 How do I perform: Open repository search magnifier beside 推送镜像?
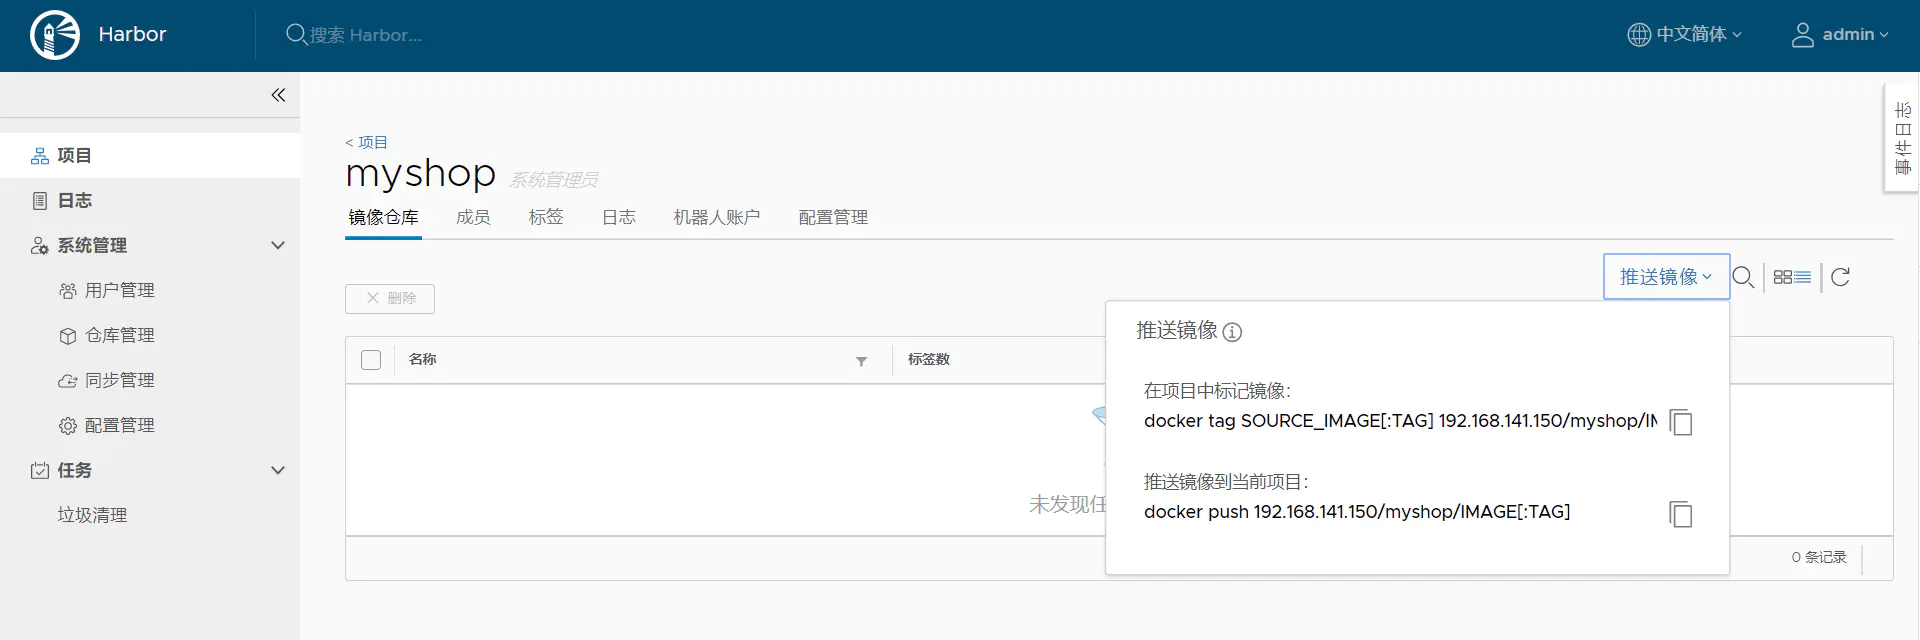point(1743,277)
